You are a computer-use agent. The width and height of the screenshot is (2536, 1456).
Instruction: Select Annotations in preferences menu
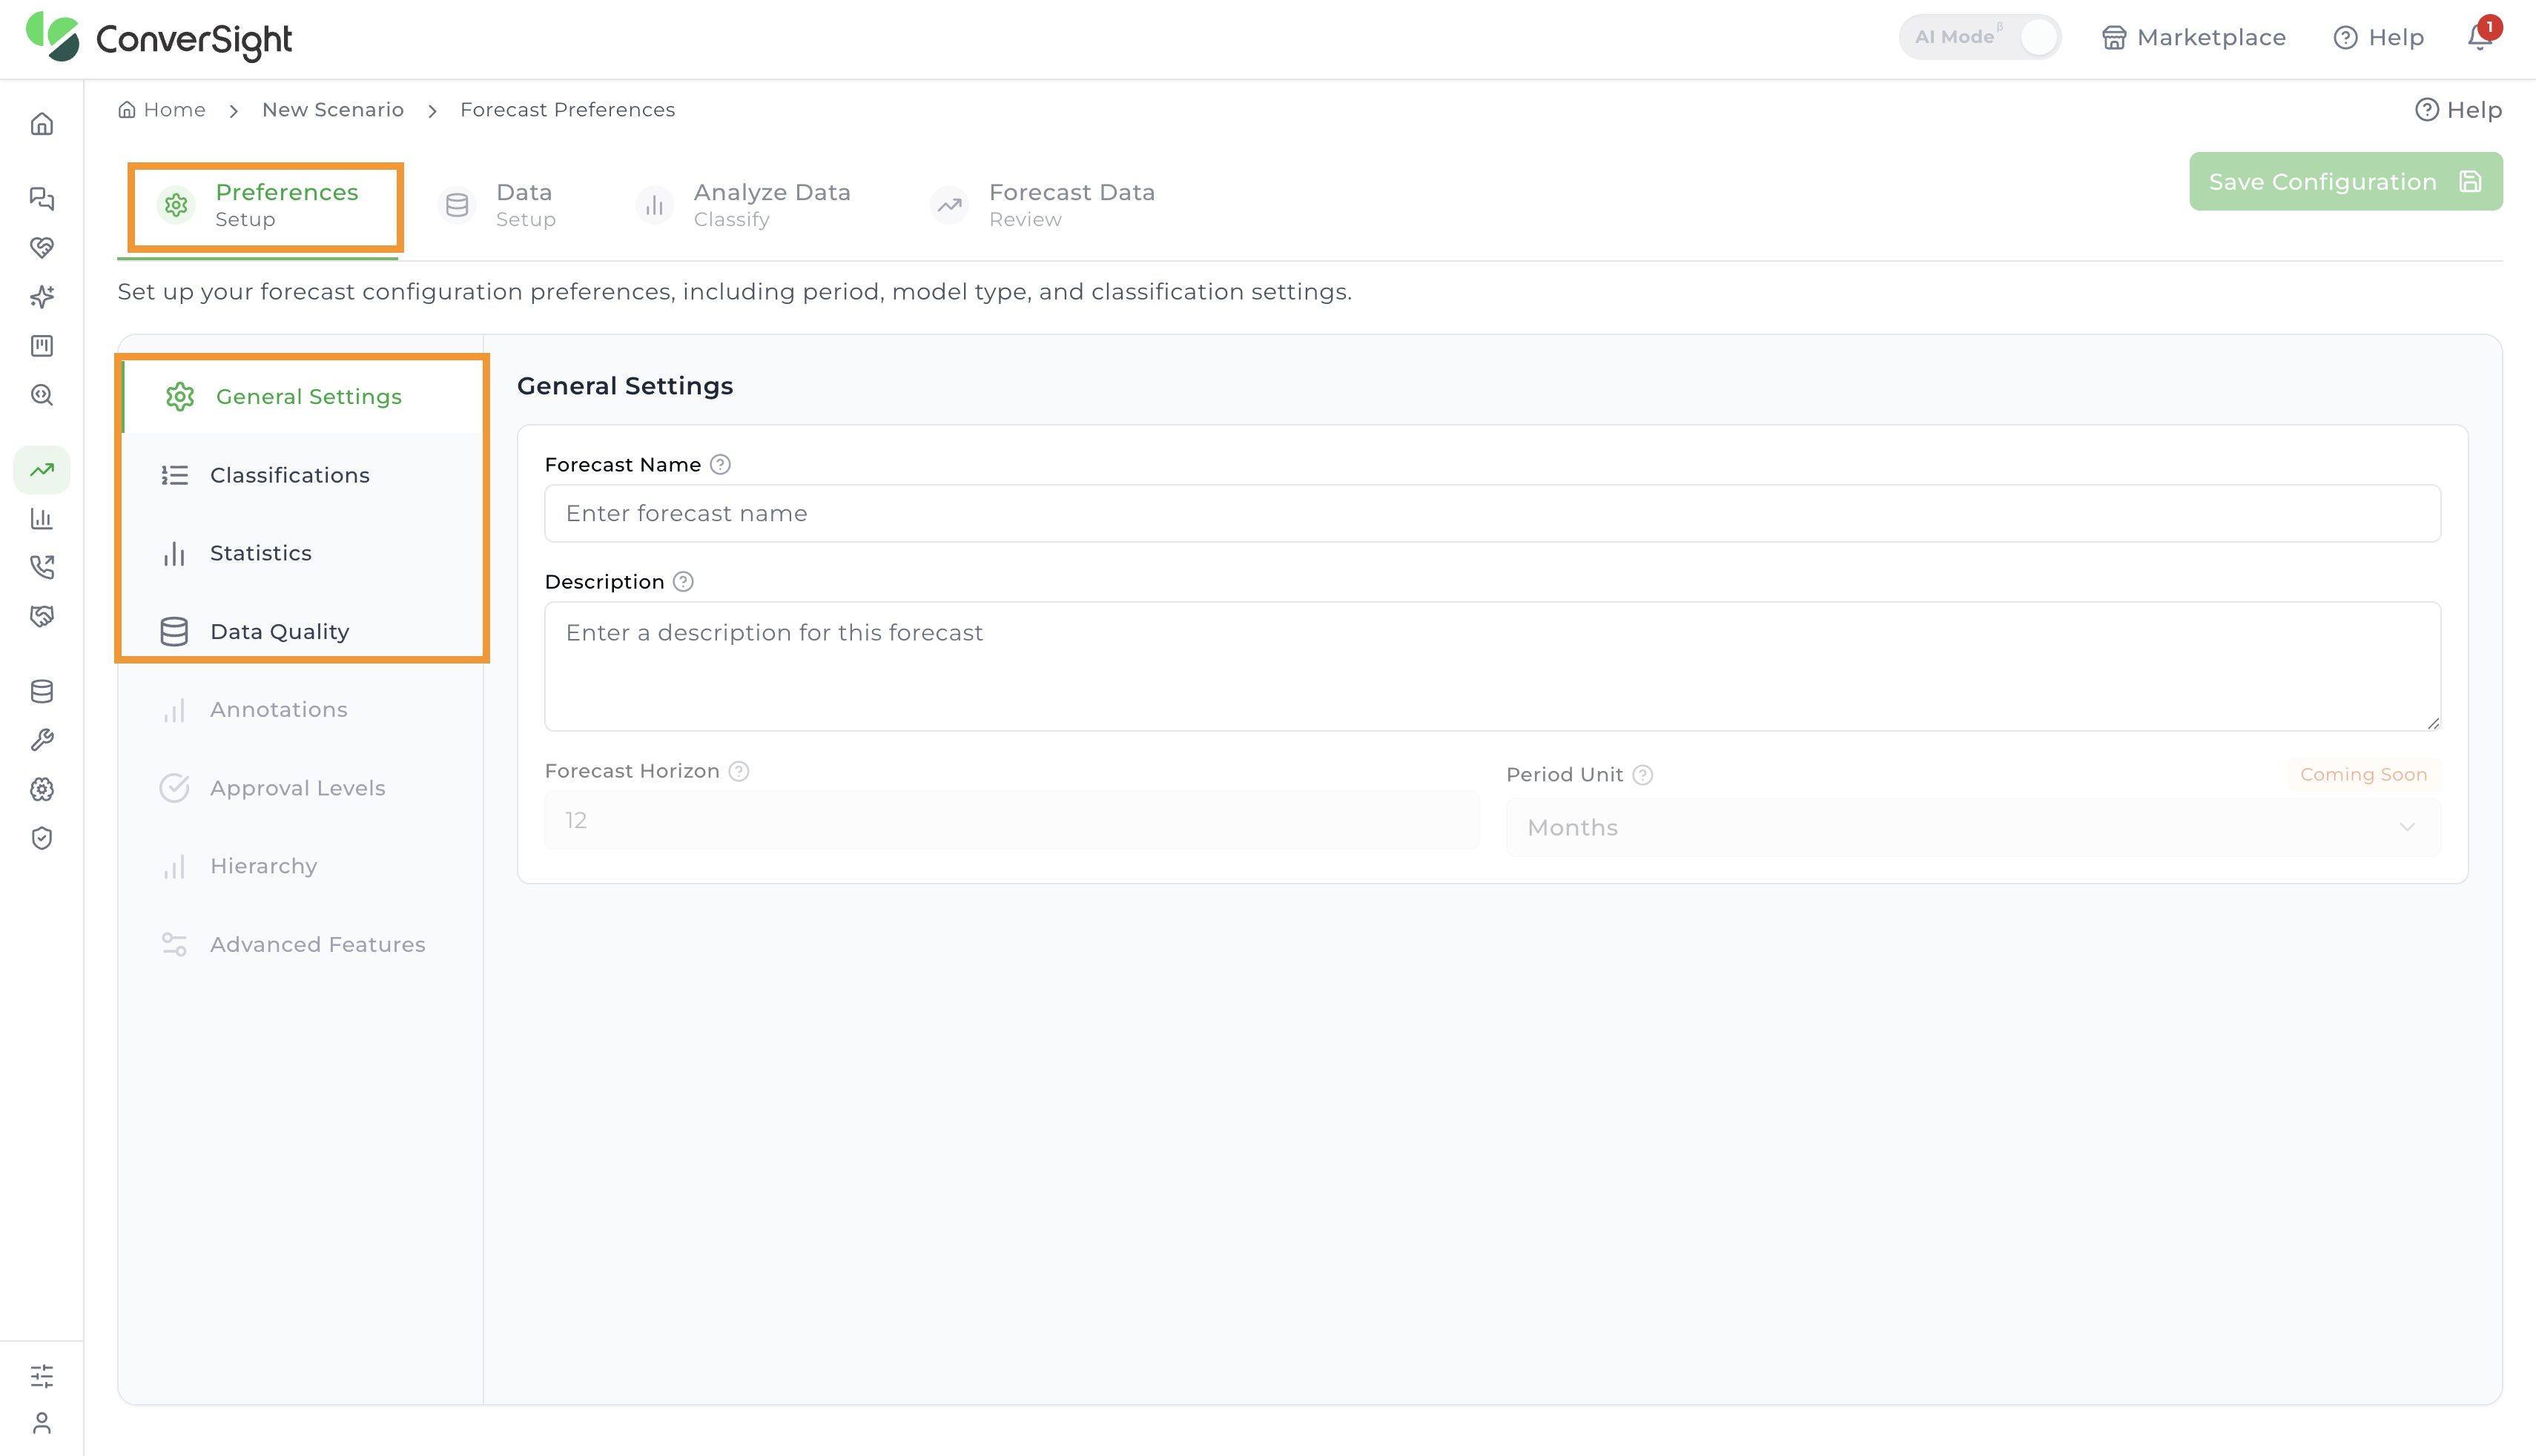(300, 709)
